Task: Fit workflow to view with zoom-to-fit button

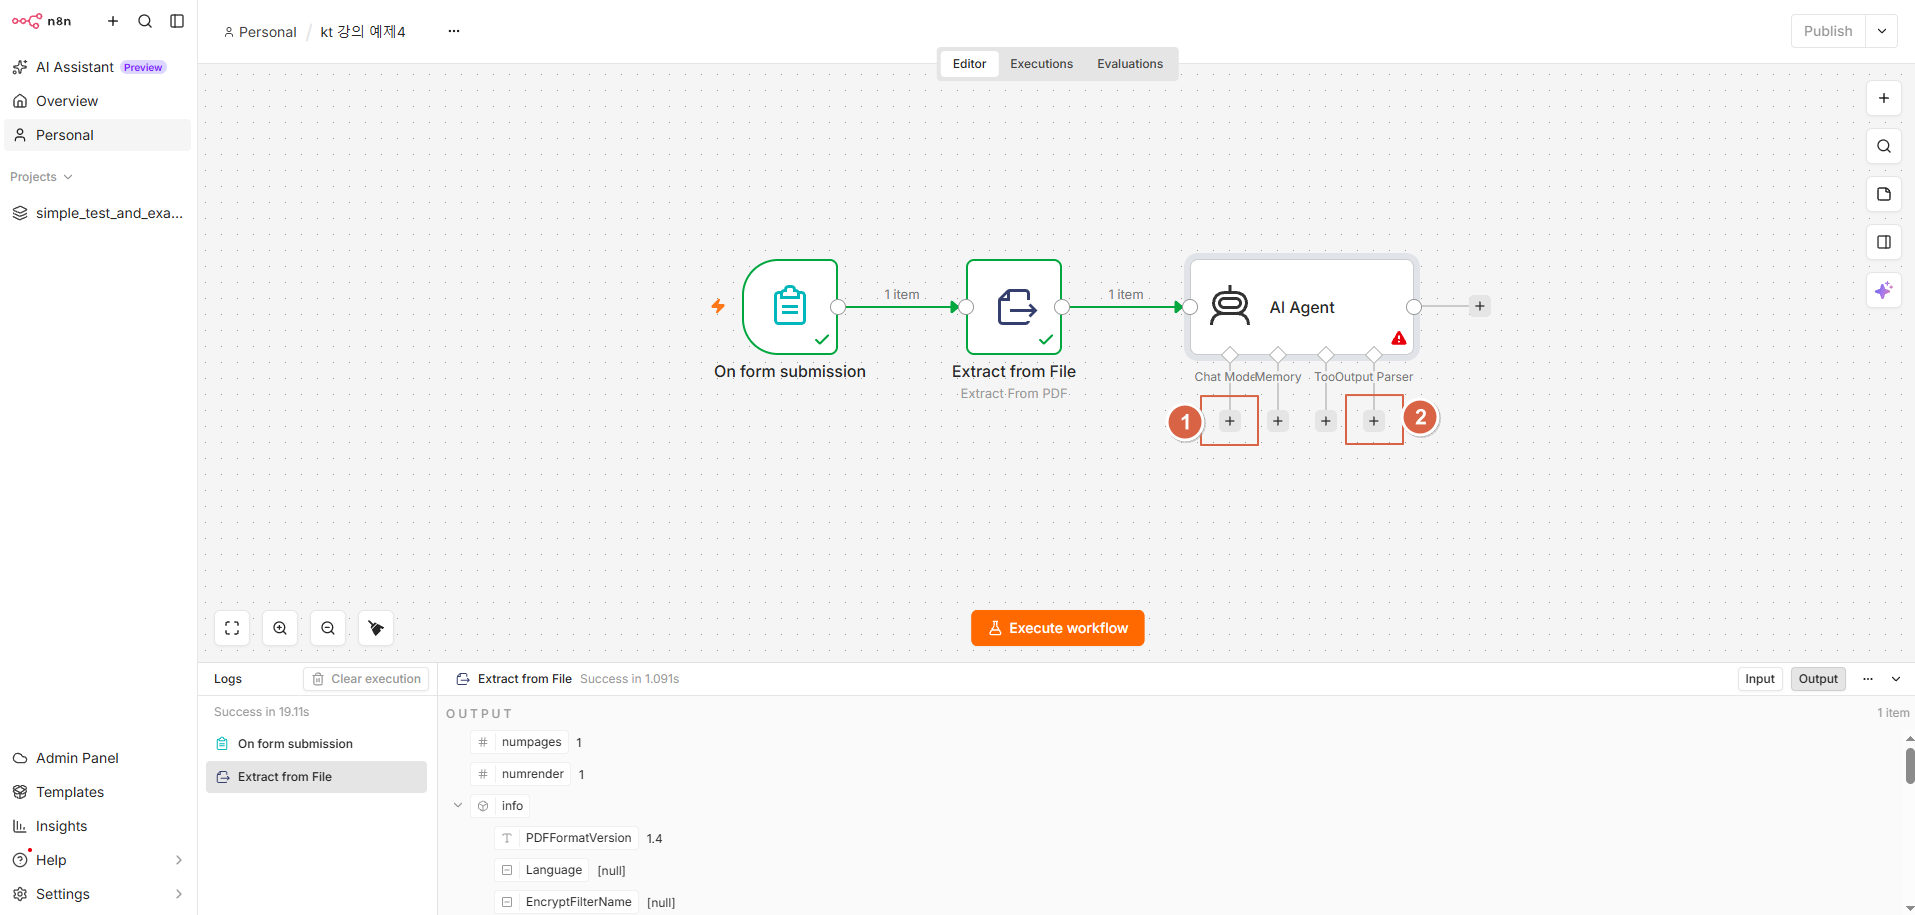Action: point(232,628)
